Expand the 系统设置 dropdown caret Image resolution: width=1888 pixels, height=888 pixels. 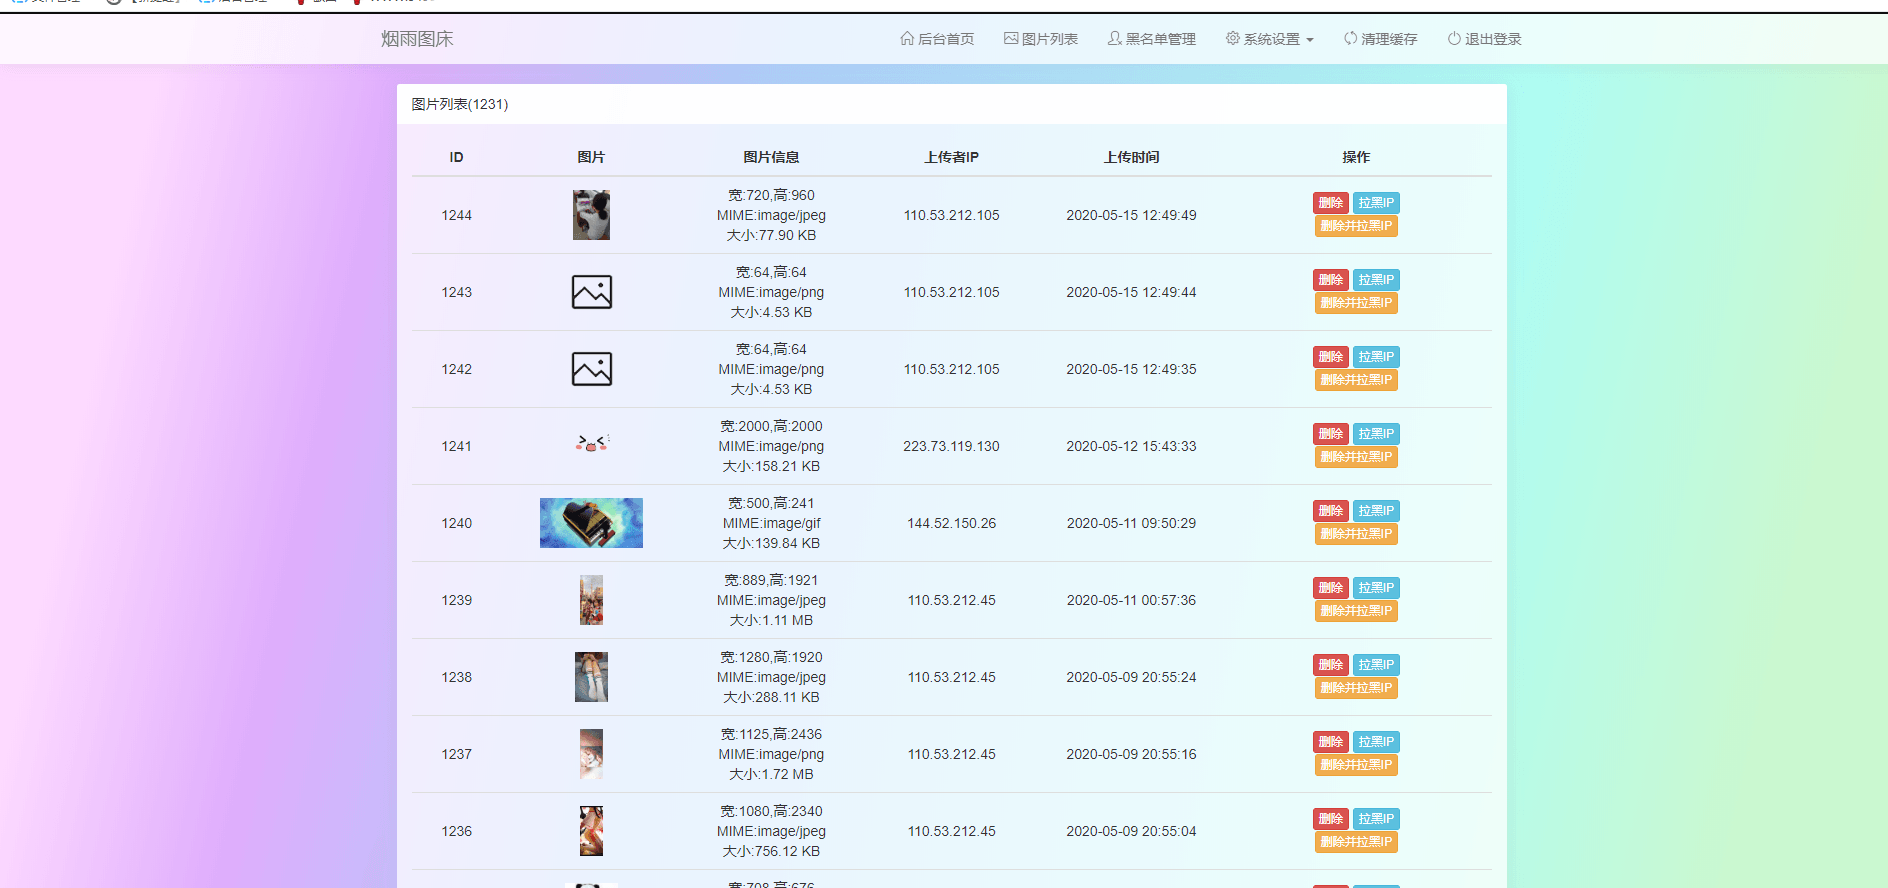(x=1310, y=40)
